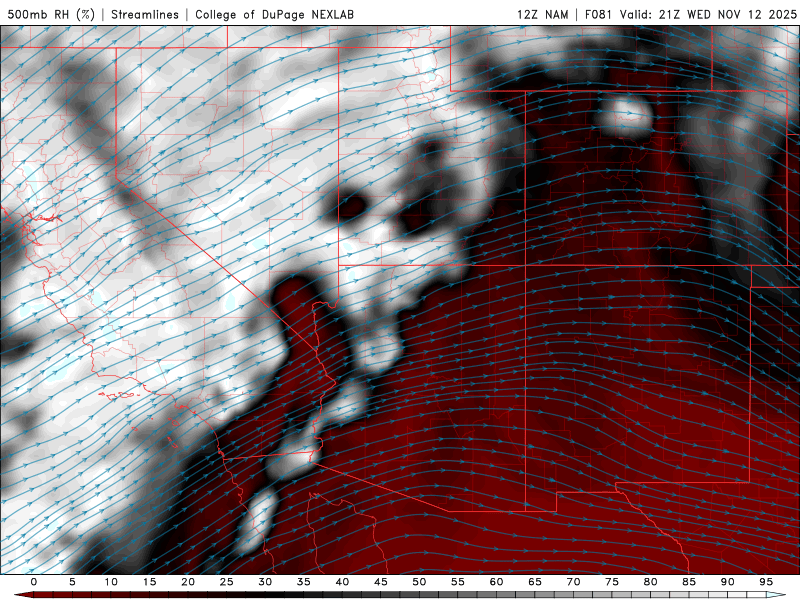Viewport: 800px width, 600px height.
Task: Click the "Valid: 21Z WED NOV 12 2025" text
Action: point(708,14)
